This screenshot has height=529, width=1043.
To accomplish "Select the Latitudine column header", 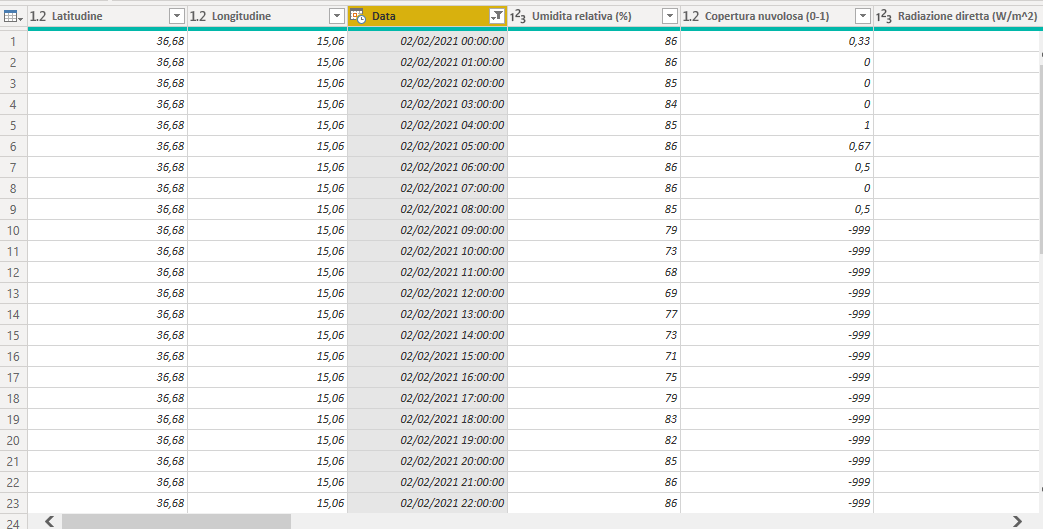I will tap(108, 16).
